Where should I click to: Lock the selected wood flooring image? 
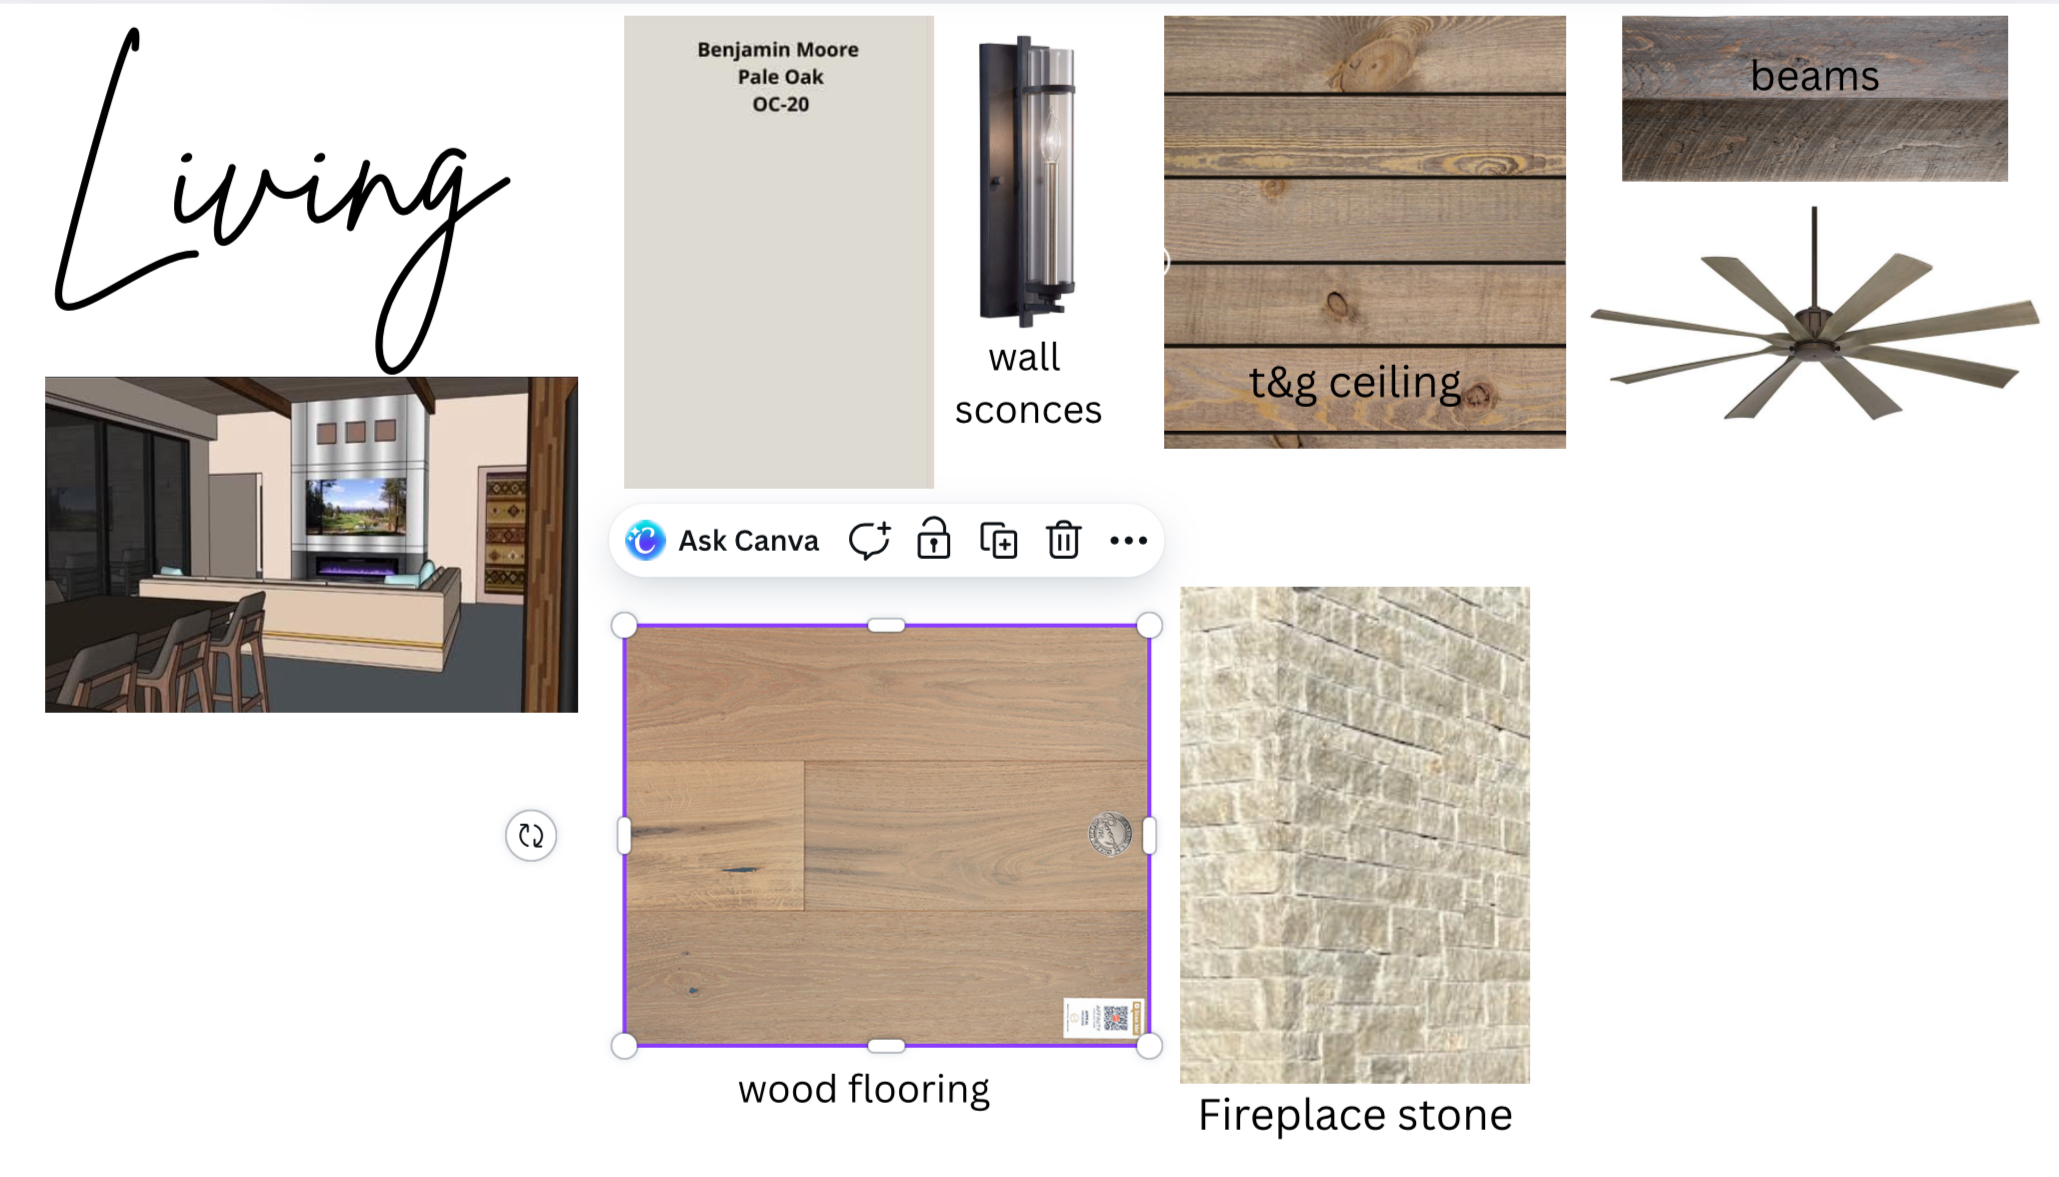934,539
